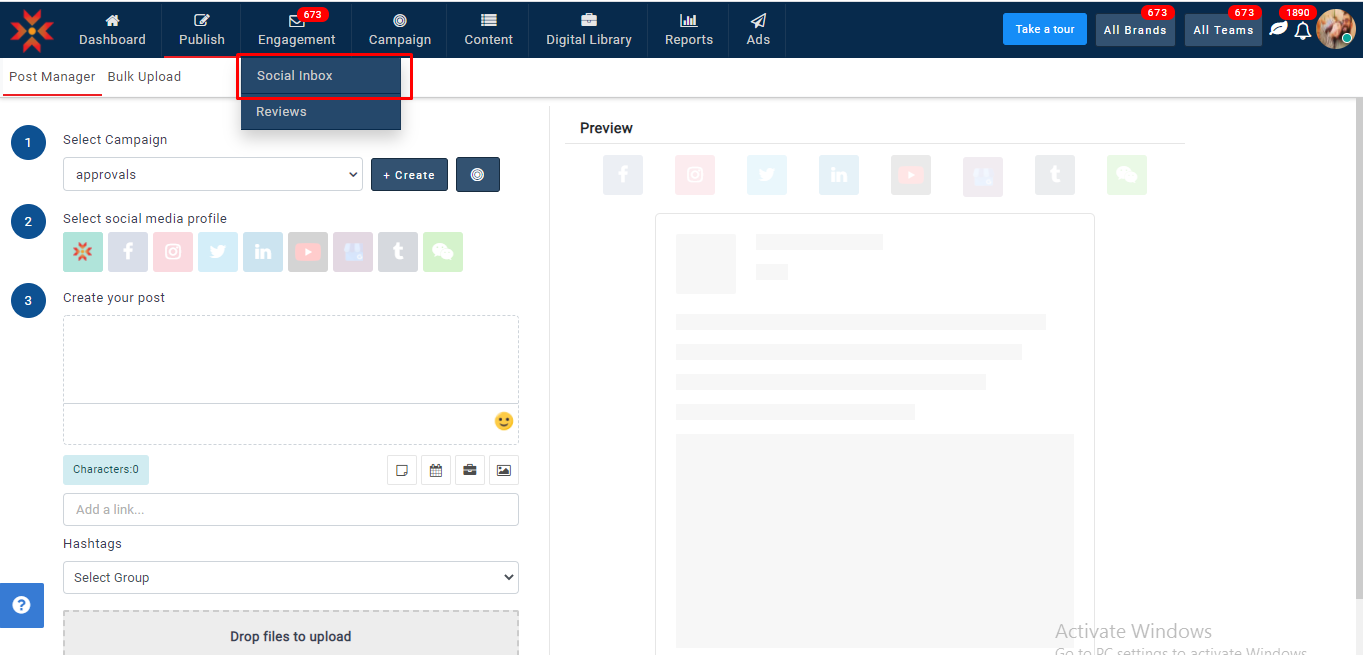Select Social Inbox from Engagement menu
The width and height of the screenshot is (1363, 655).
(x=295, y=76)
